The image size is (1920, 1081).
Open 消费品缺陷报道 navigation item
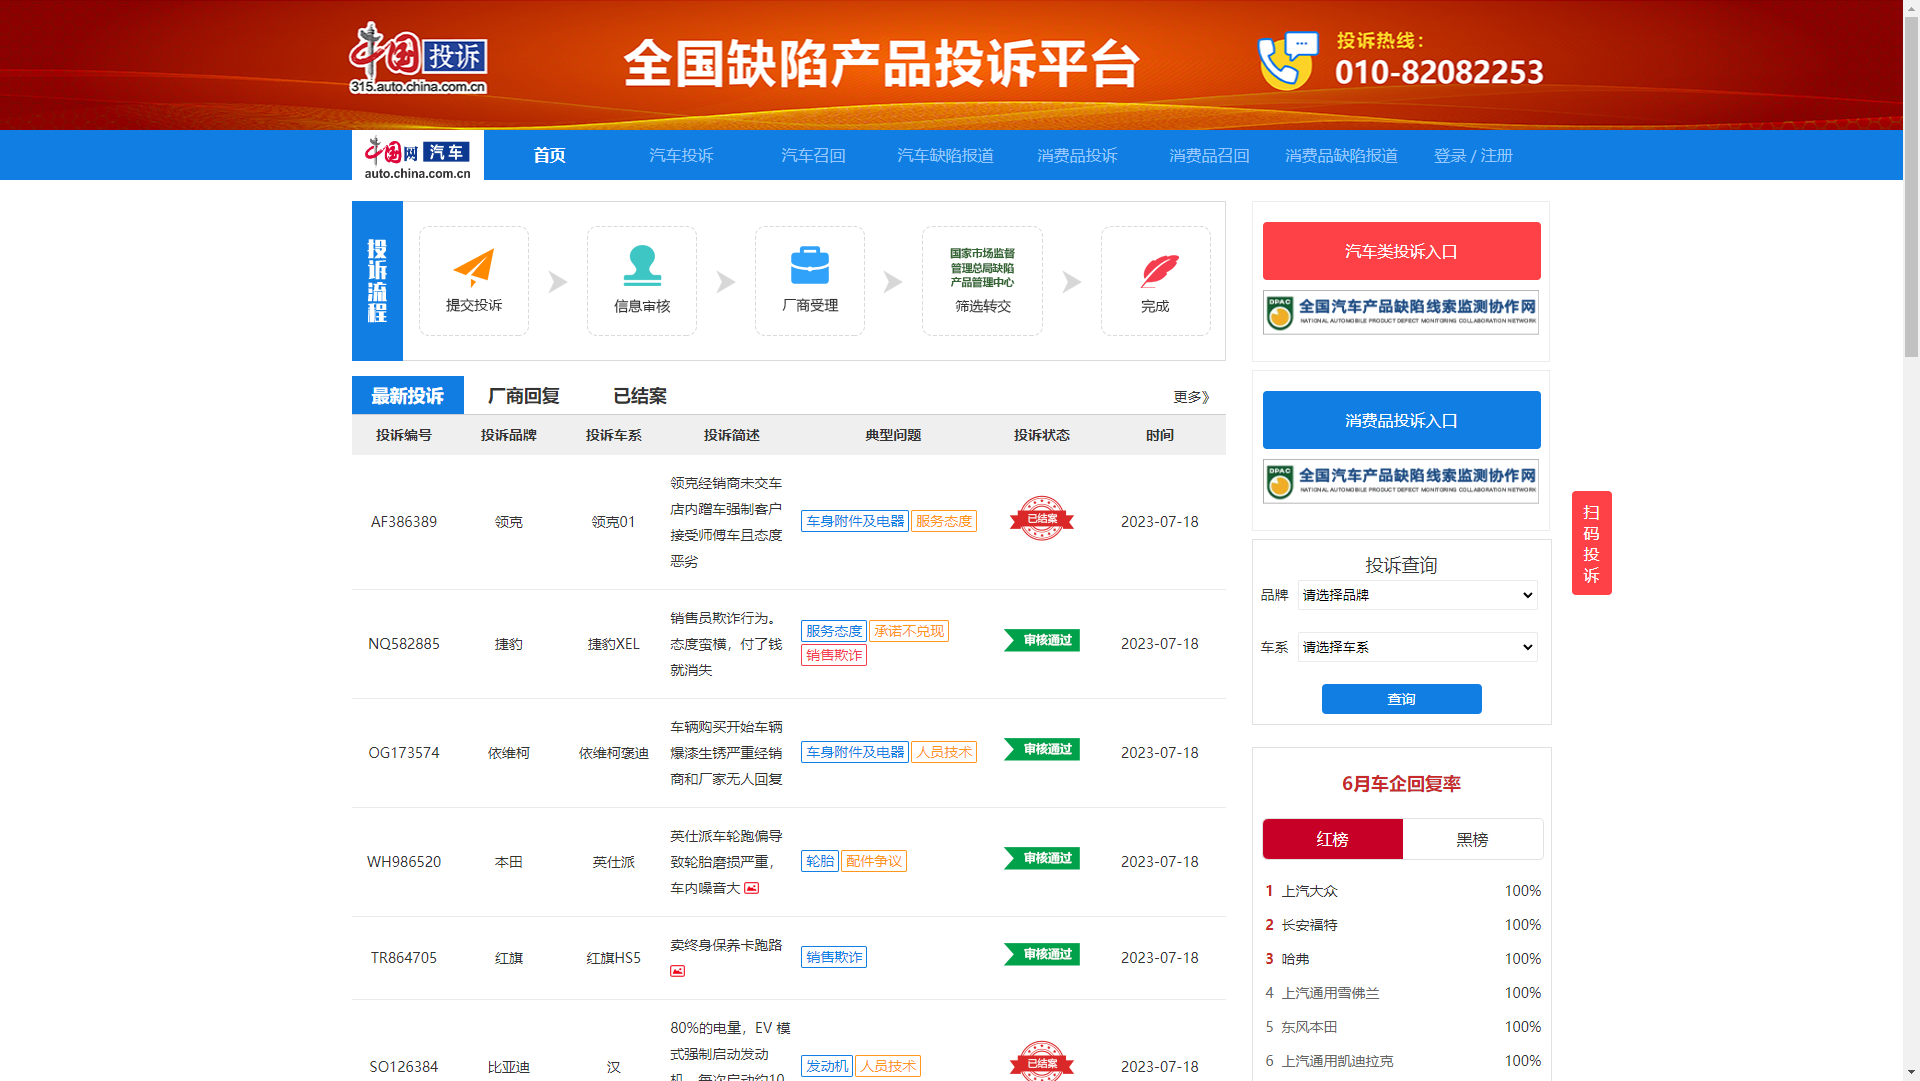[1341, 155]
